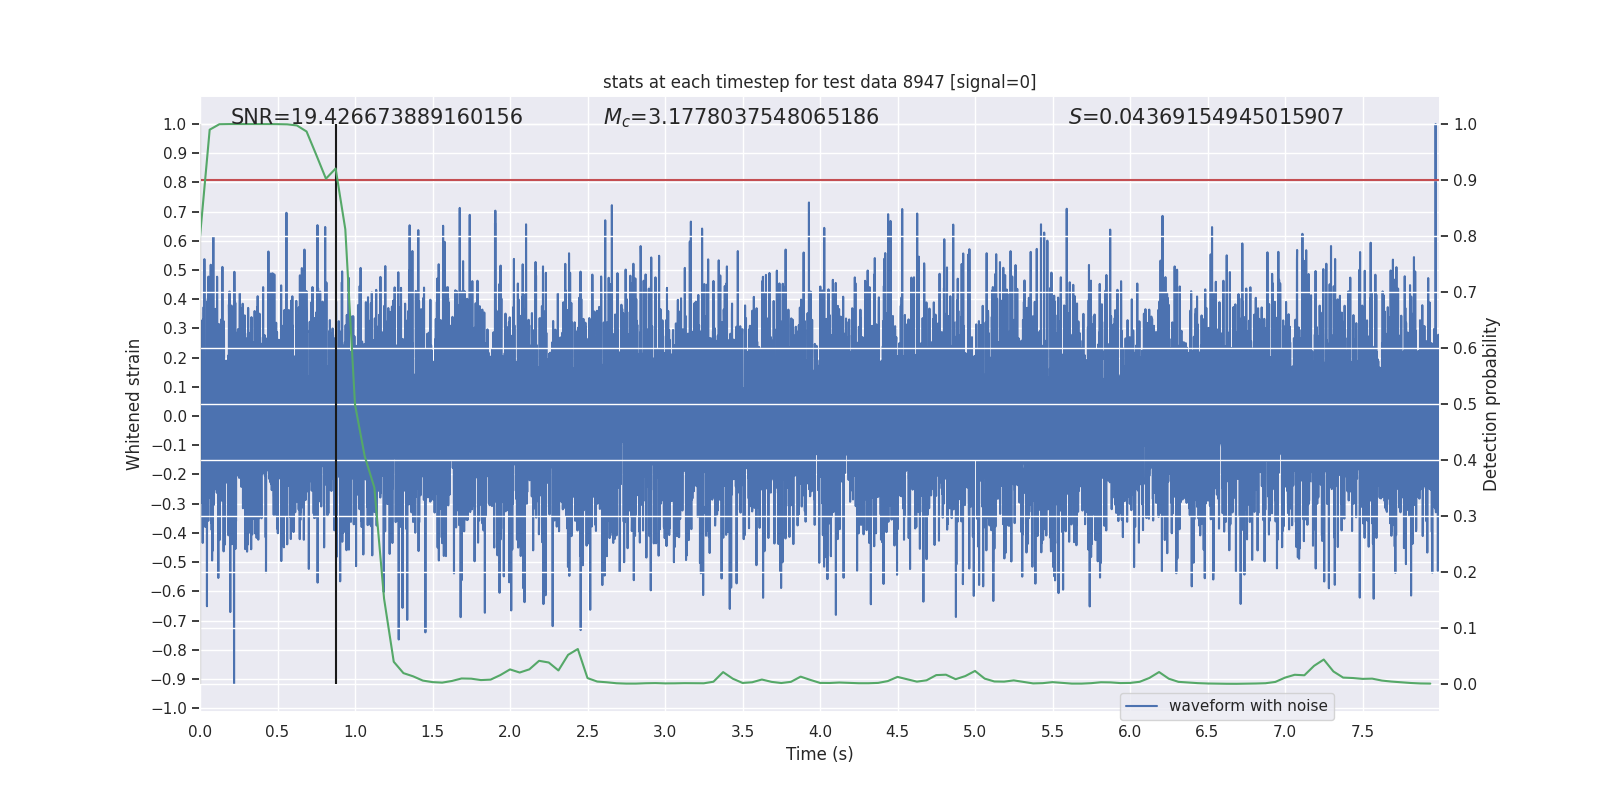The width and height of the screenshot is (1600, 800).
Task: Click the Mc=3.1778037548065186 chirp mass annotation
Action: (741, 117)
